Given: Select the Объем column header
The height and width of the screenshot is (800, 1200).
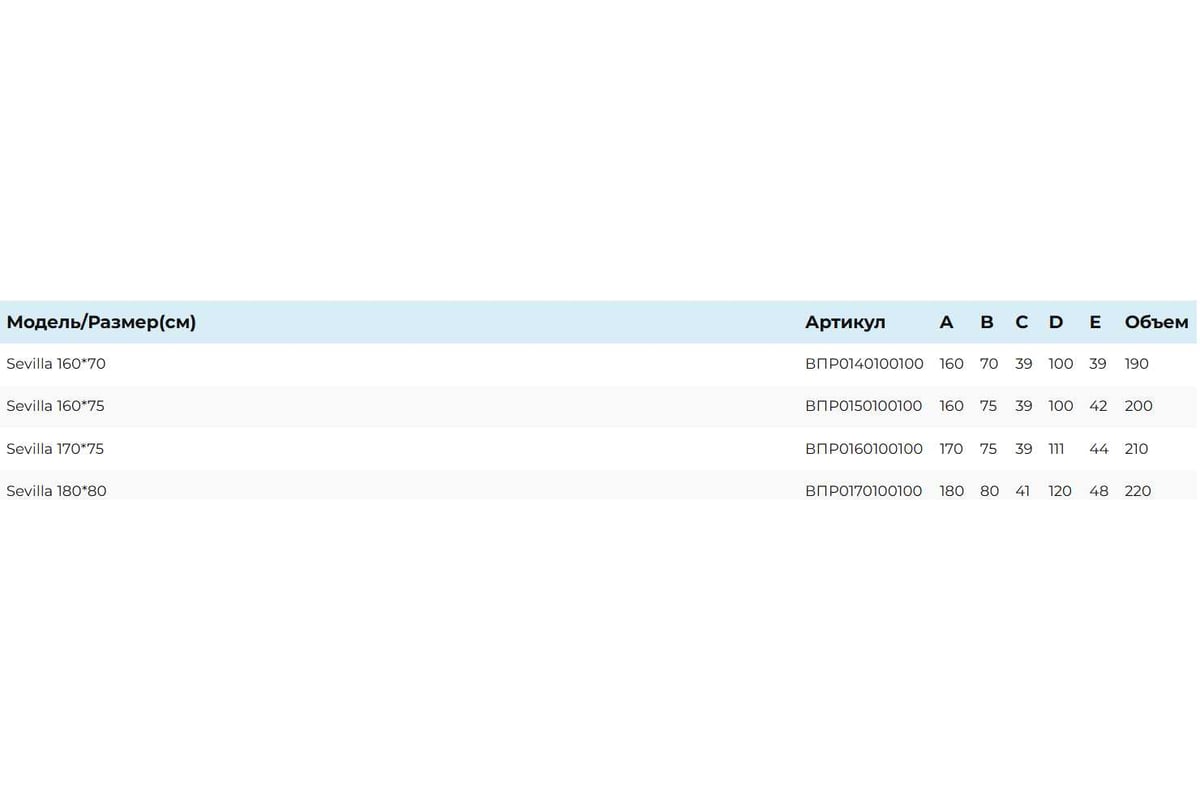Looking at the screenshot, I should click(1156, 322).
